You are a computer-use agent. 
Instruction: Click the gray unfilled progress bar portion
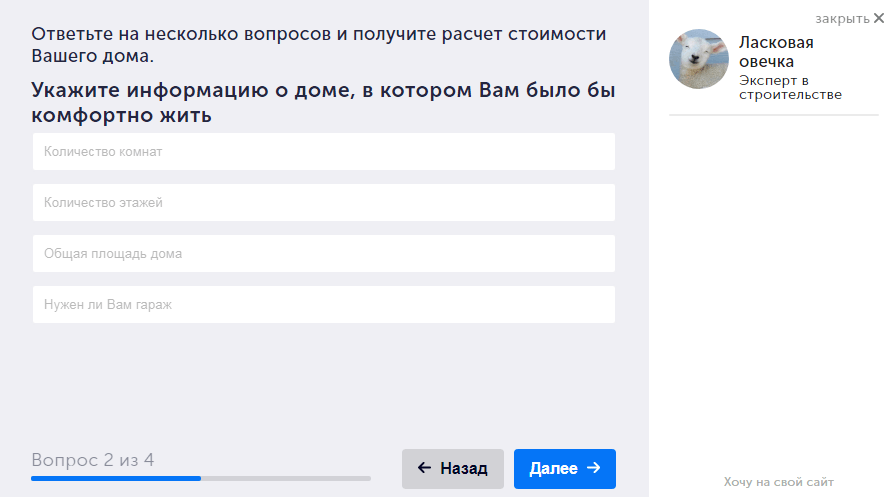click(286, 478)
